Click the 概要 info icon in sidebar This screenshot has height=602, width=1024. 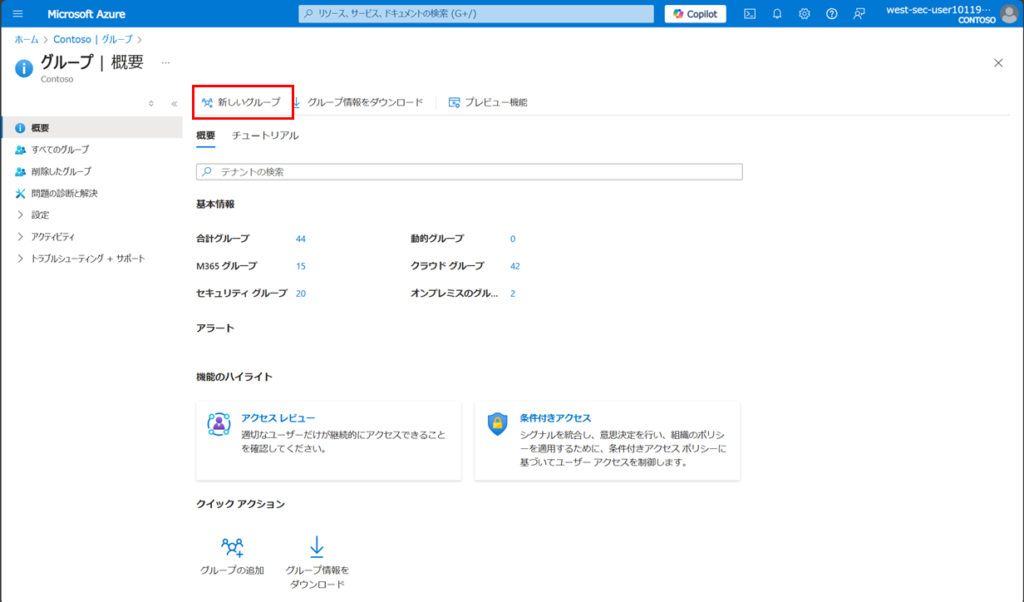(x=20, y=128)
